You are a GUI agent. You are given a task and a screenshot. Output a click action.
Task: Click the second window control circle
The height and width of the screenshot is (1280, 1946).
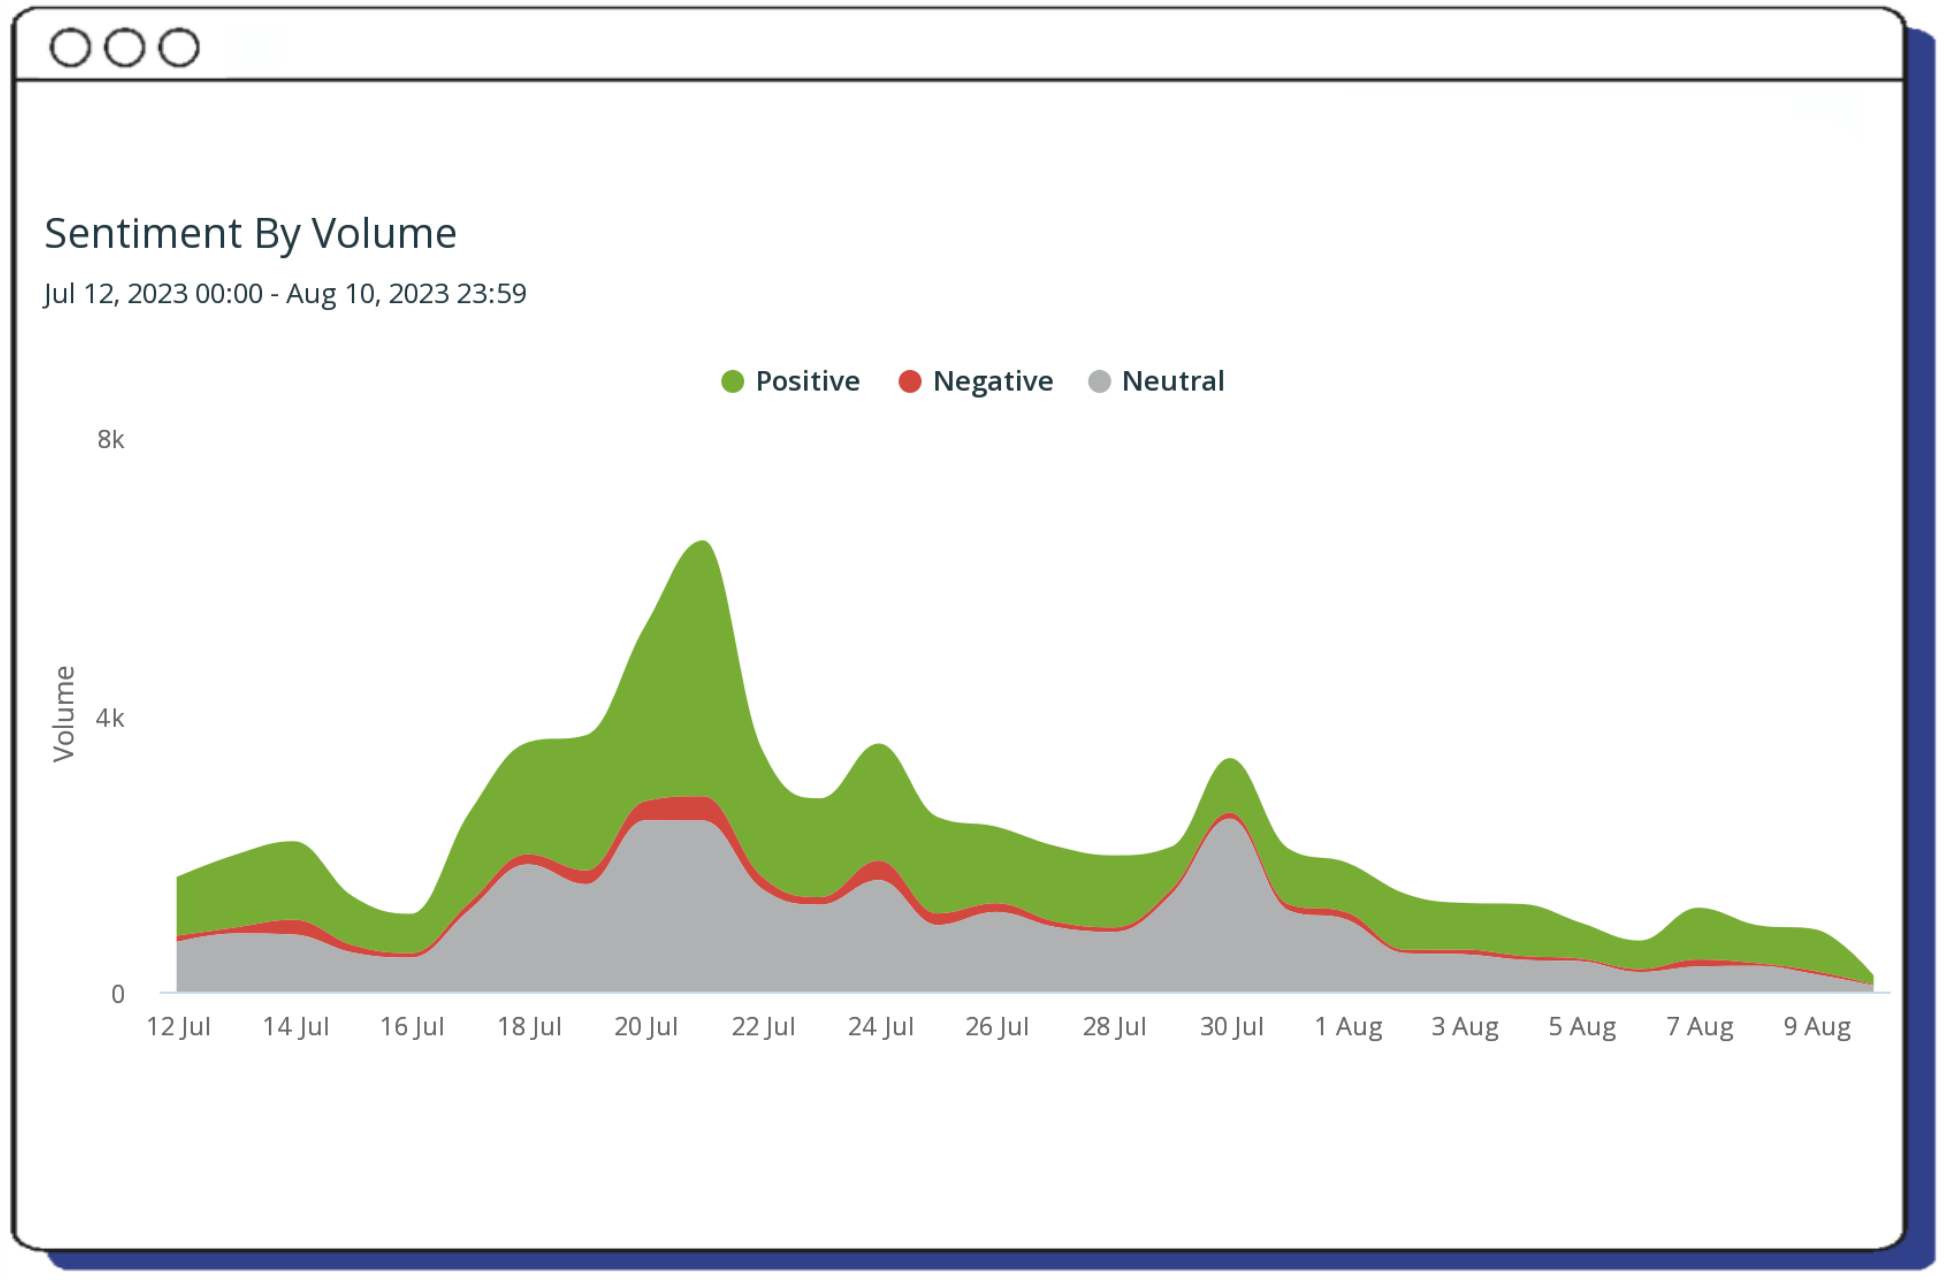pyautogui.click(x=125, y=47)
